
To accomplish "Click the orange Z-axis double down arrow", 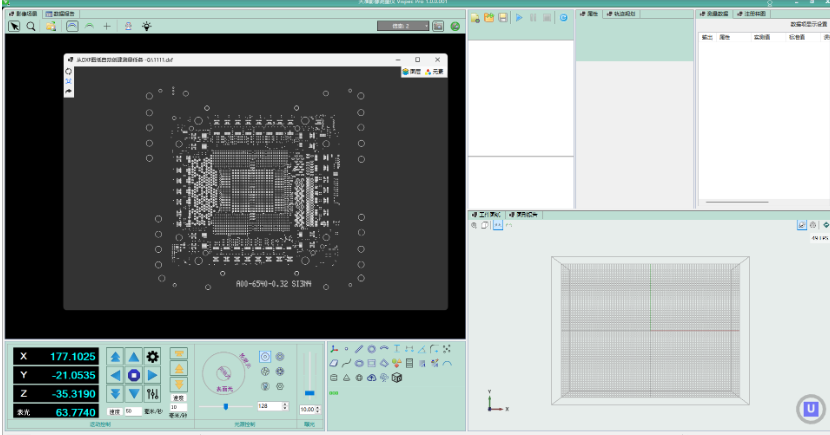I will tap(179, 385).
